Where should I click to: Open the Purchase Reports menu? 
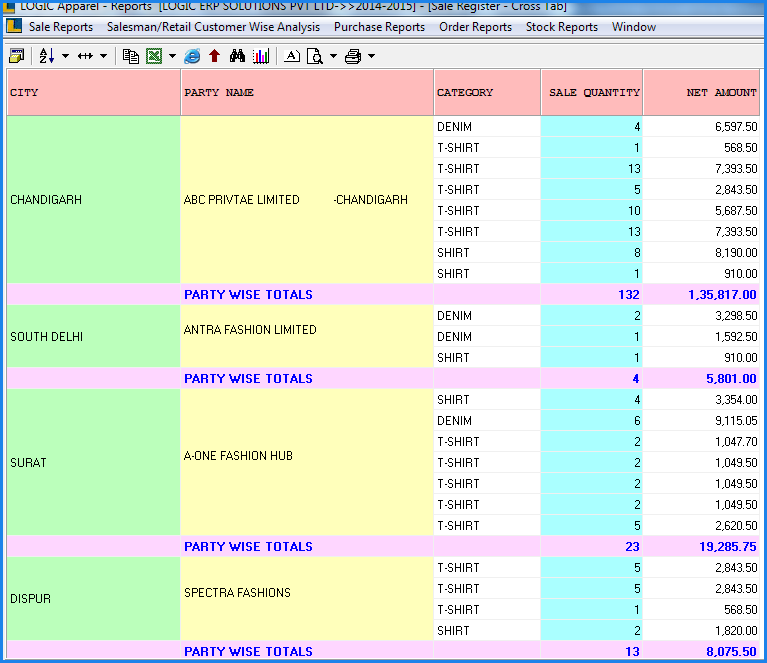coord(379,27)
